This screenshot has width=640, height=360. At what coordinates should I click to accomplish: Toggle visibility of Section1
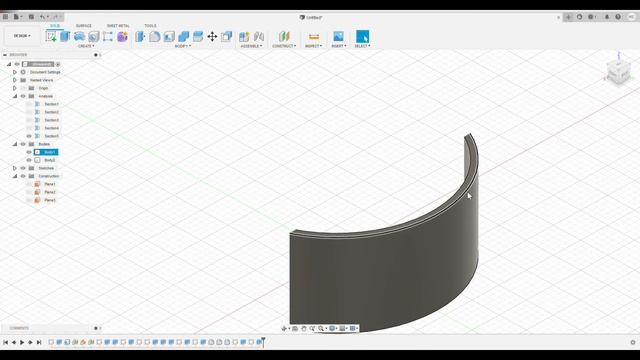(x=29, y=104)
